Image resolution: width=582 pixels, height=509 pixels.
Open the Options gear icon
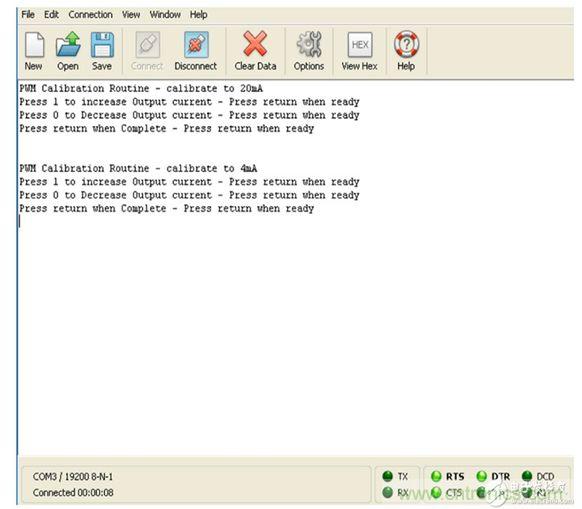point(309,45)
